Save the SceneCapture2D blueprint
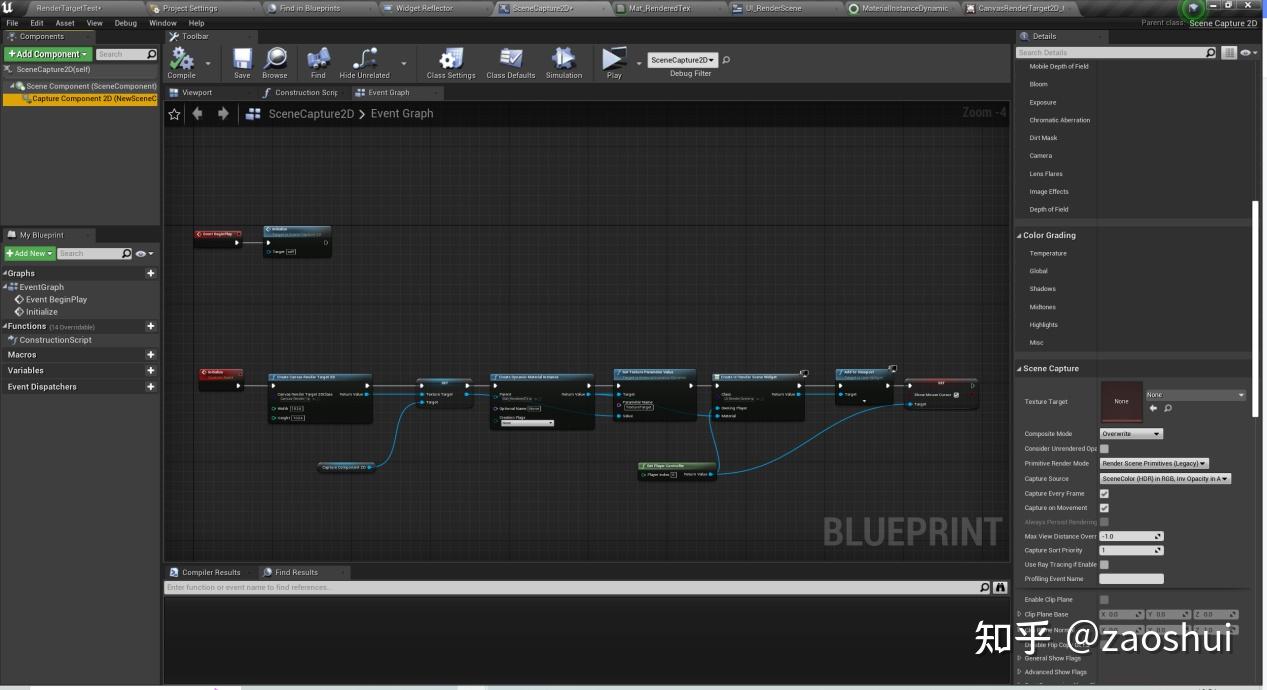Screen dimensions: 1267x690 tap(241, 61)
